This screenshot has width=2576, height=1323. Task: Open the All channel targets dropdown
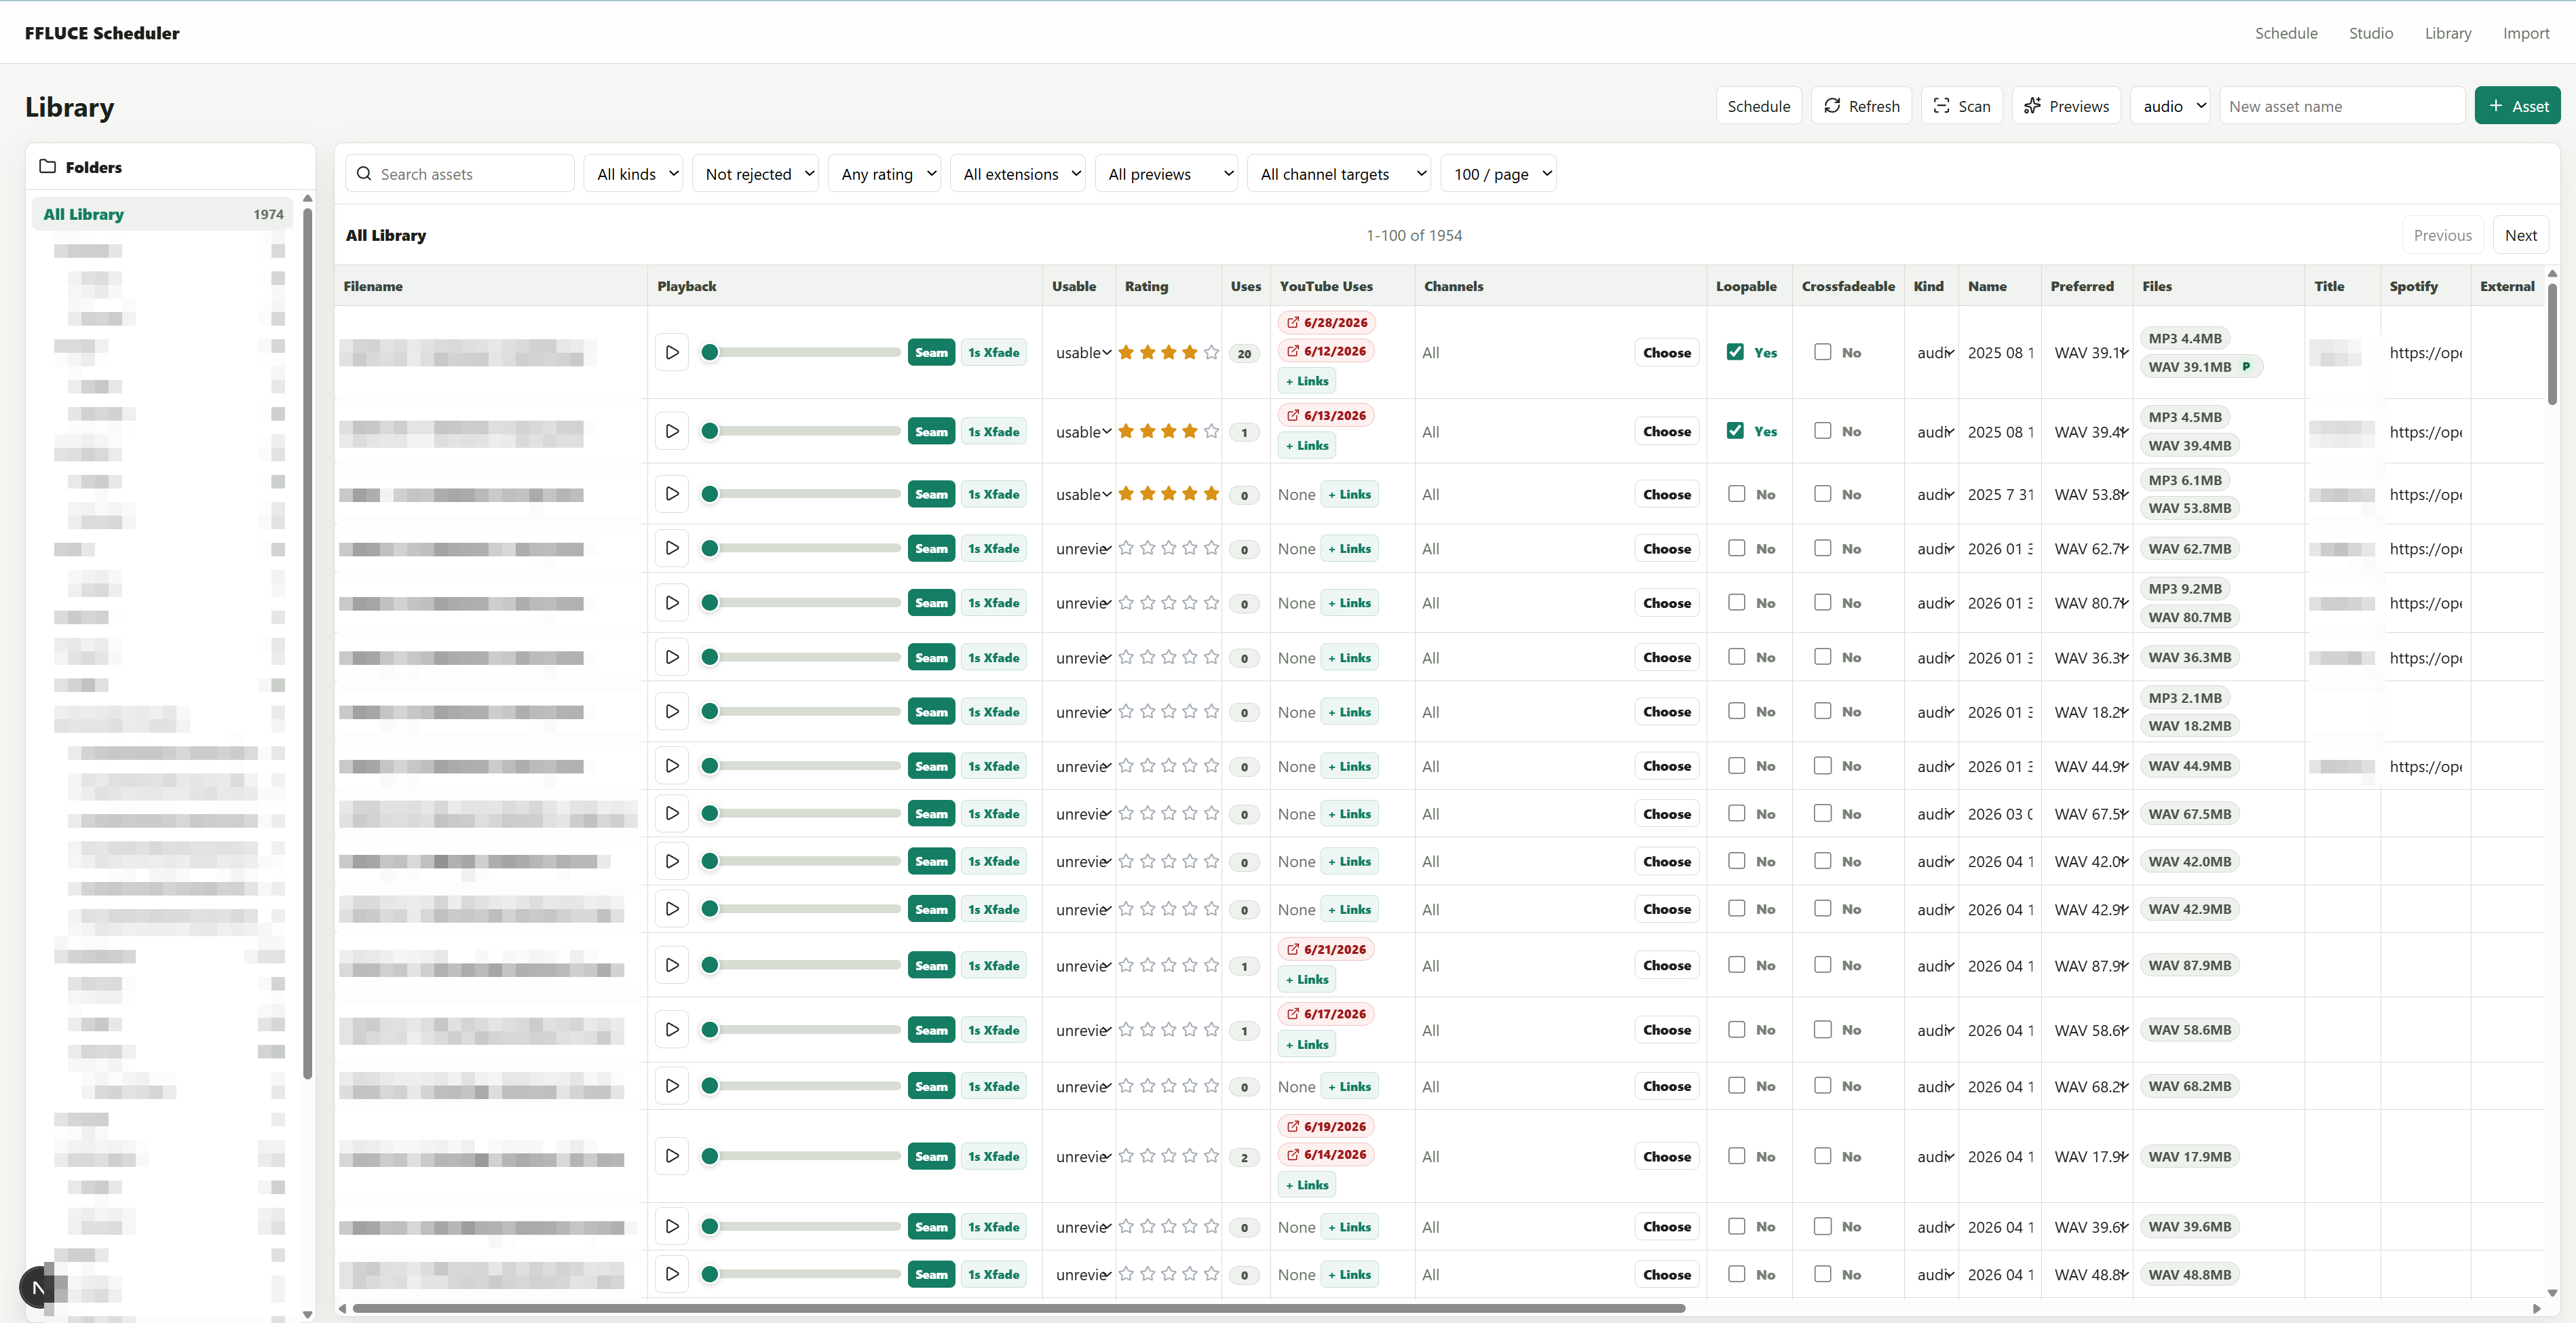point(1338,173)
